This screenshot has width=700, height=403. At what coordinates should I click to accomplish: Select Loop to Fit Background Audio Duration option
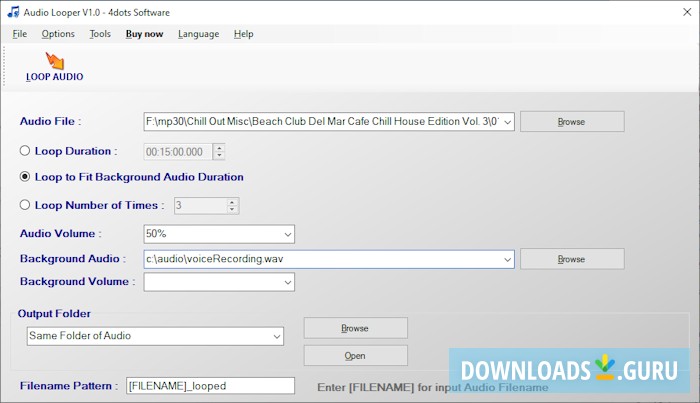(x=25, y=177)
